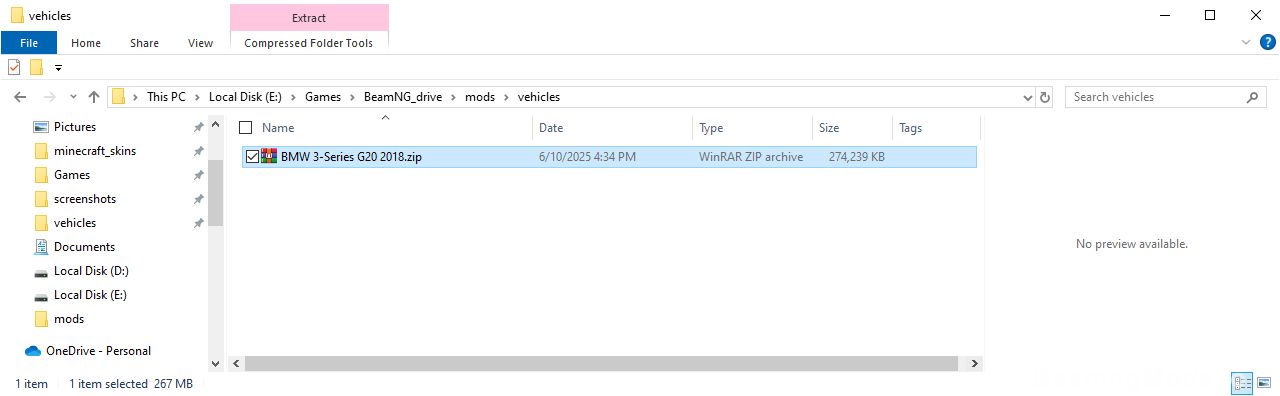
Task: Click the Forward navigation arrow
Action: (48, 97)
